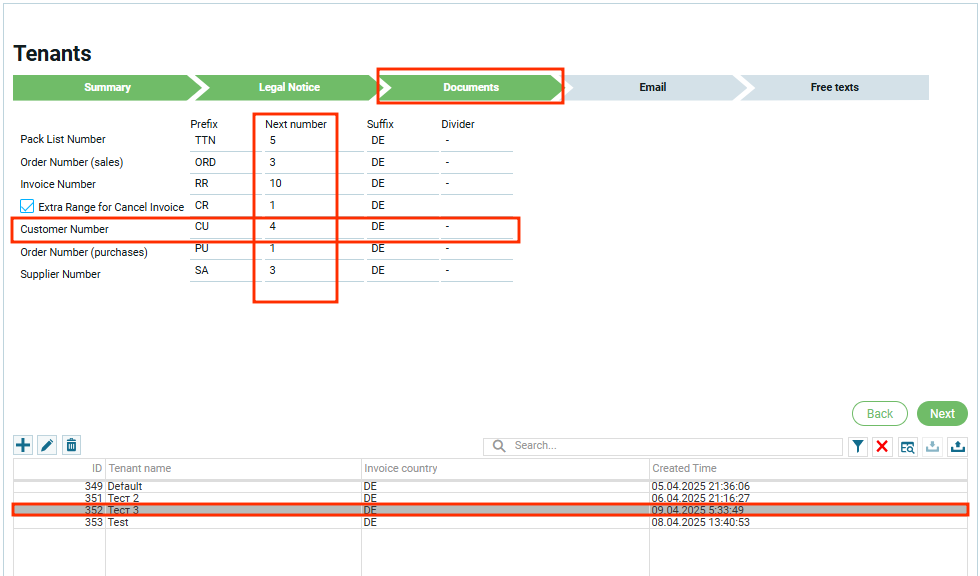Click the filter funnel icon
980x576 pixels.
pyautogui.click(x=858, y=447)
